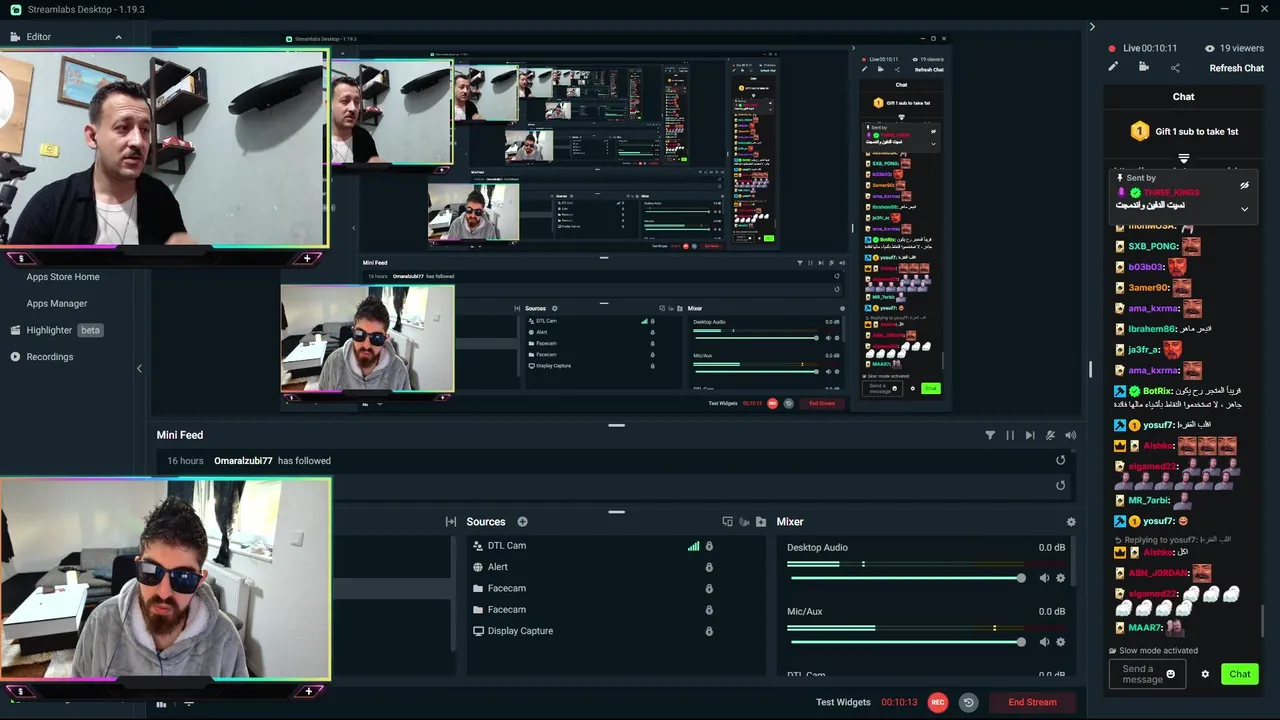
Task: Click the Alert globe icon in Sources
Action: 478,567
